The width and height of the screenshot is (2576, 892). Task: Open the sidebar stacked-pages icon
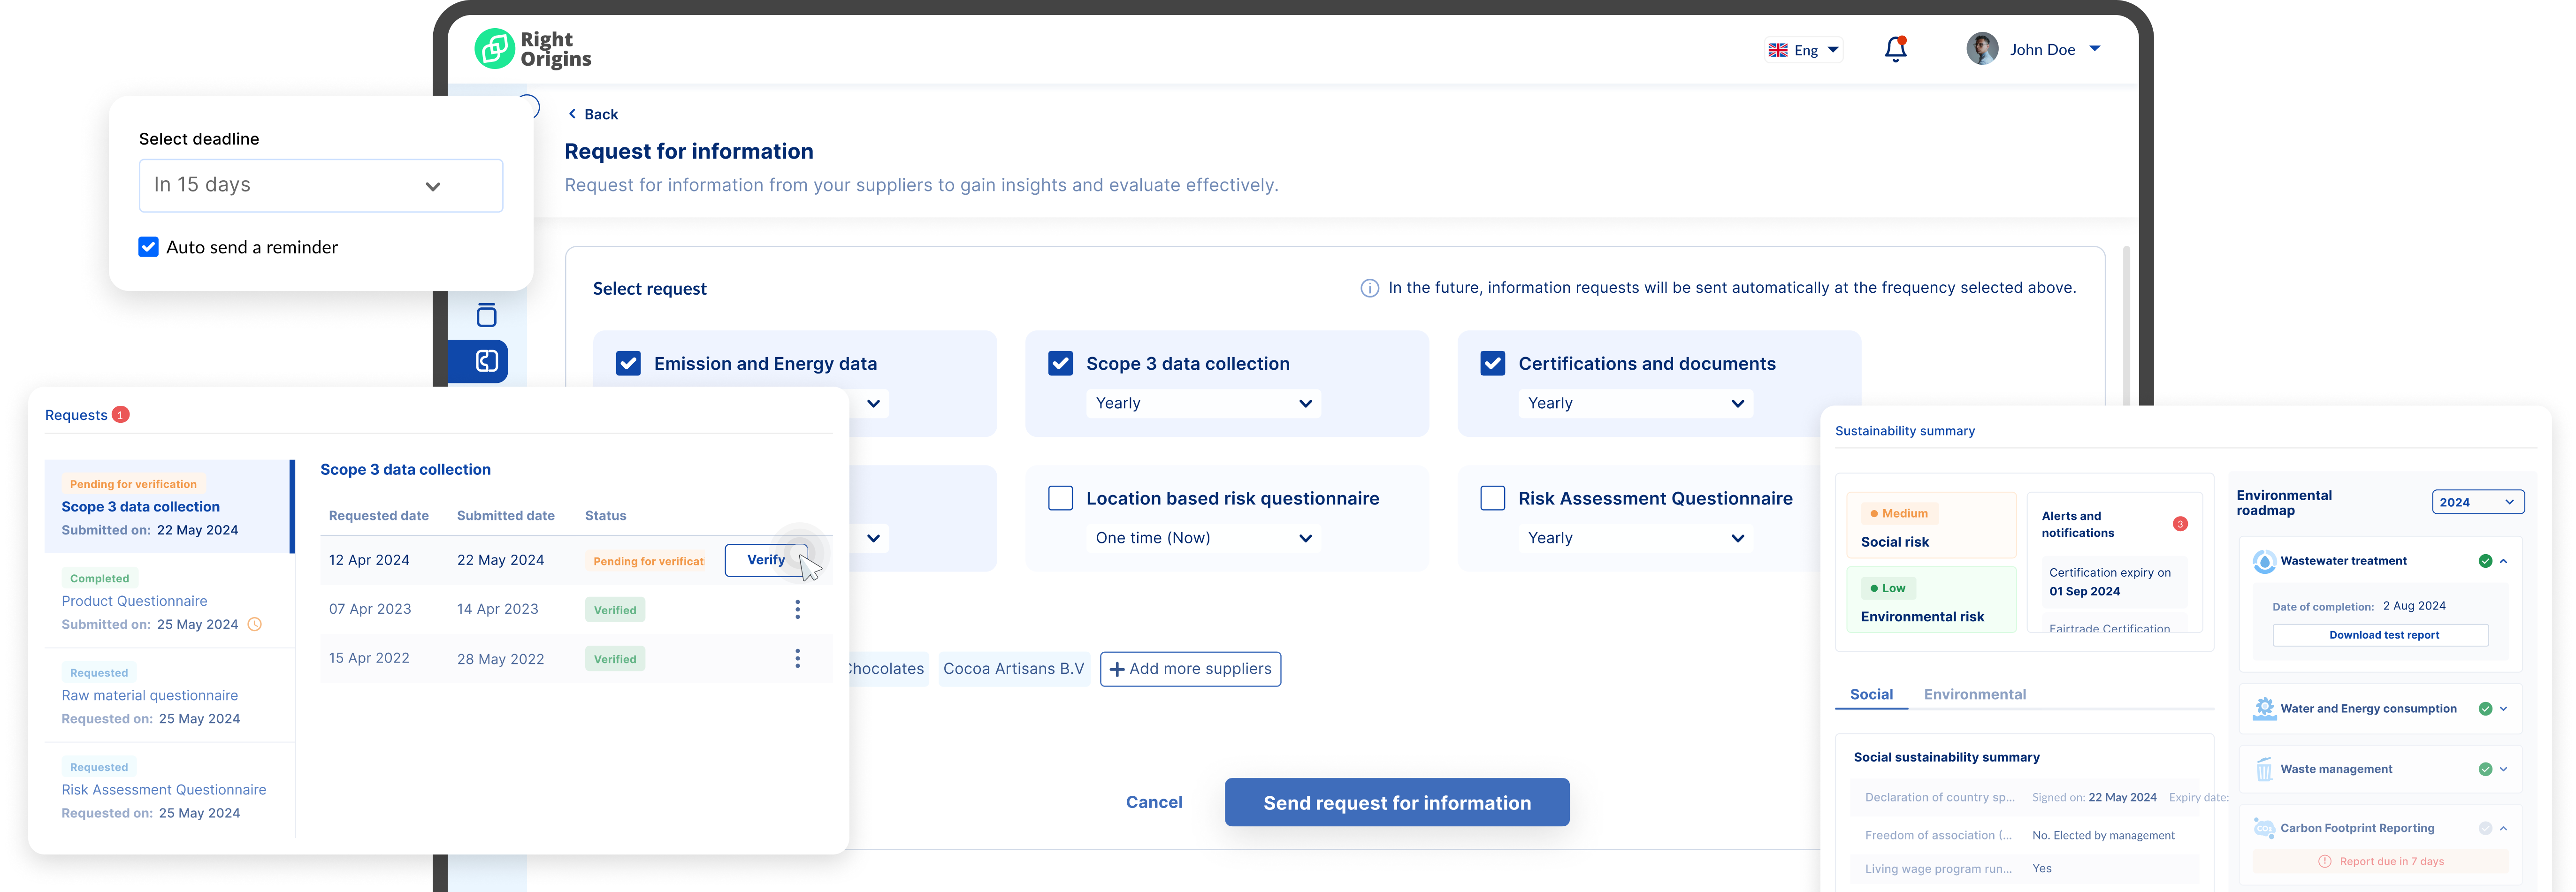[x=487, y=315]
